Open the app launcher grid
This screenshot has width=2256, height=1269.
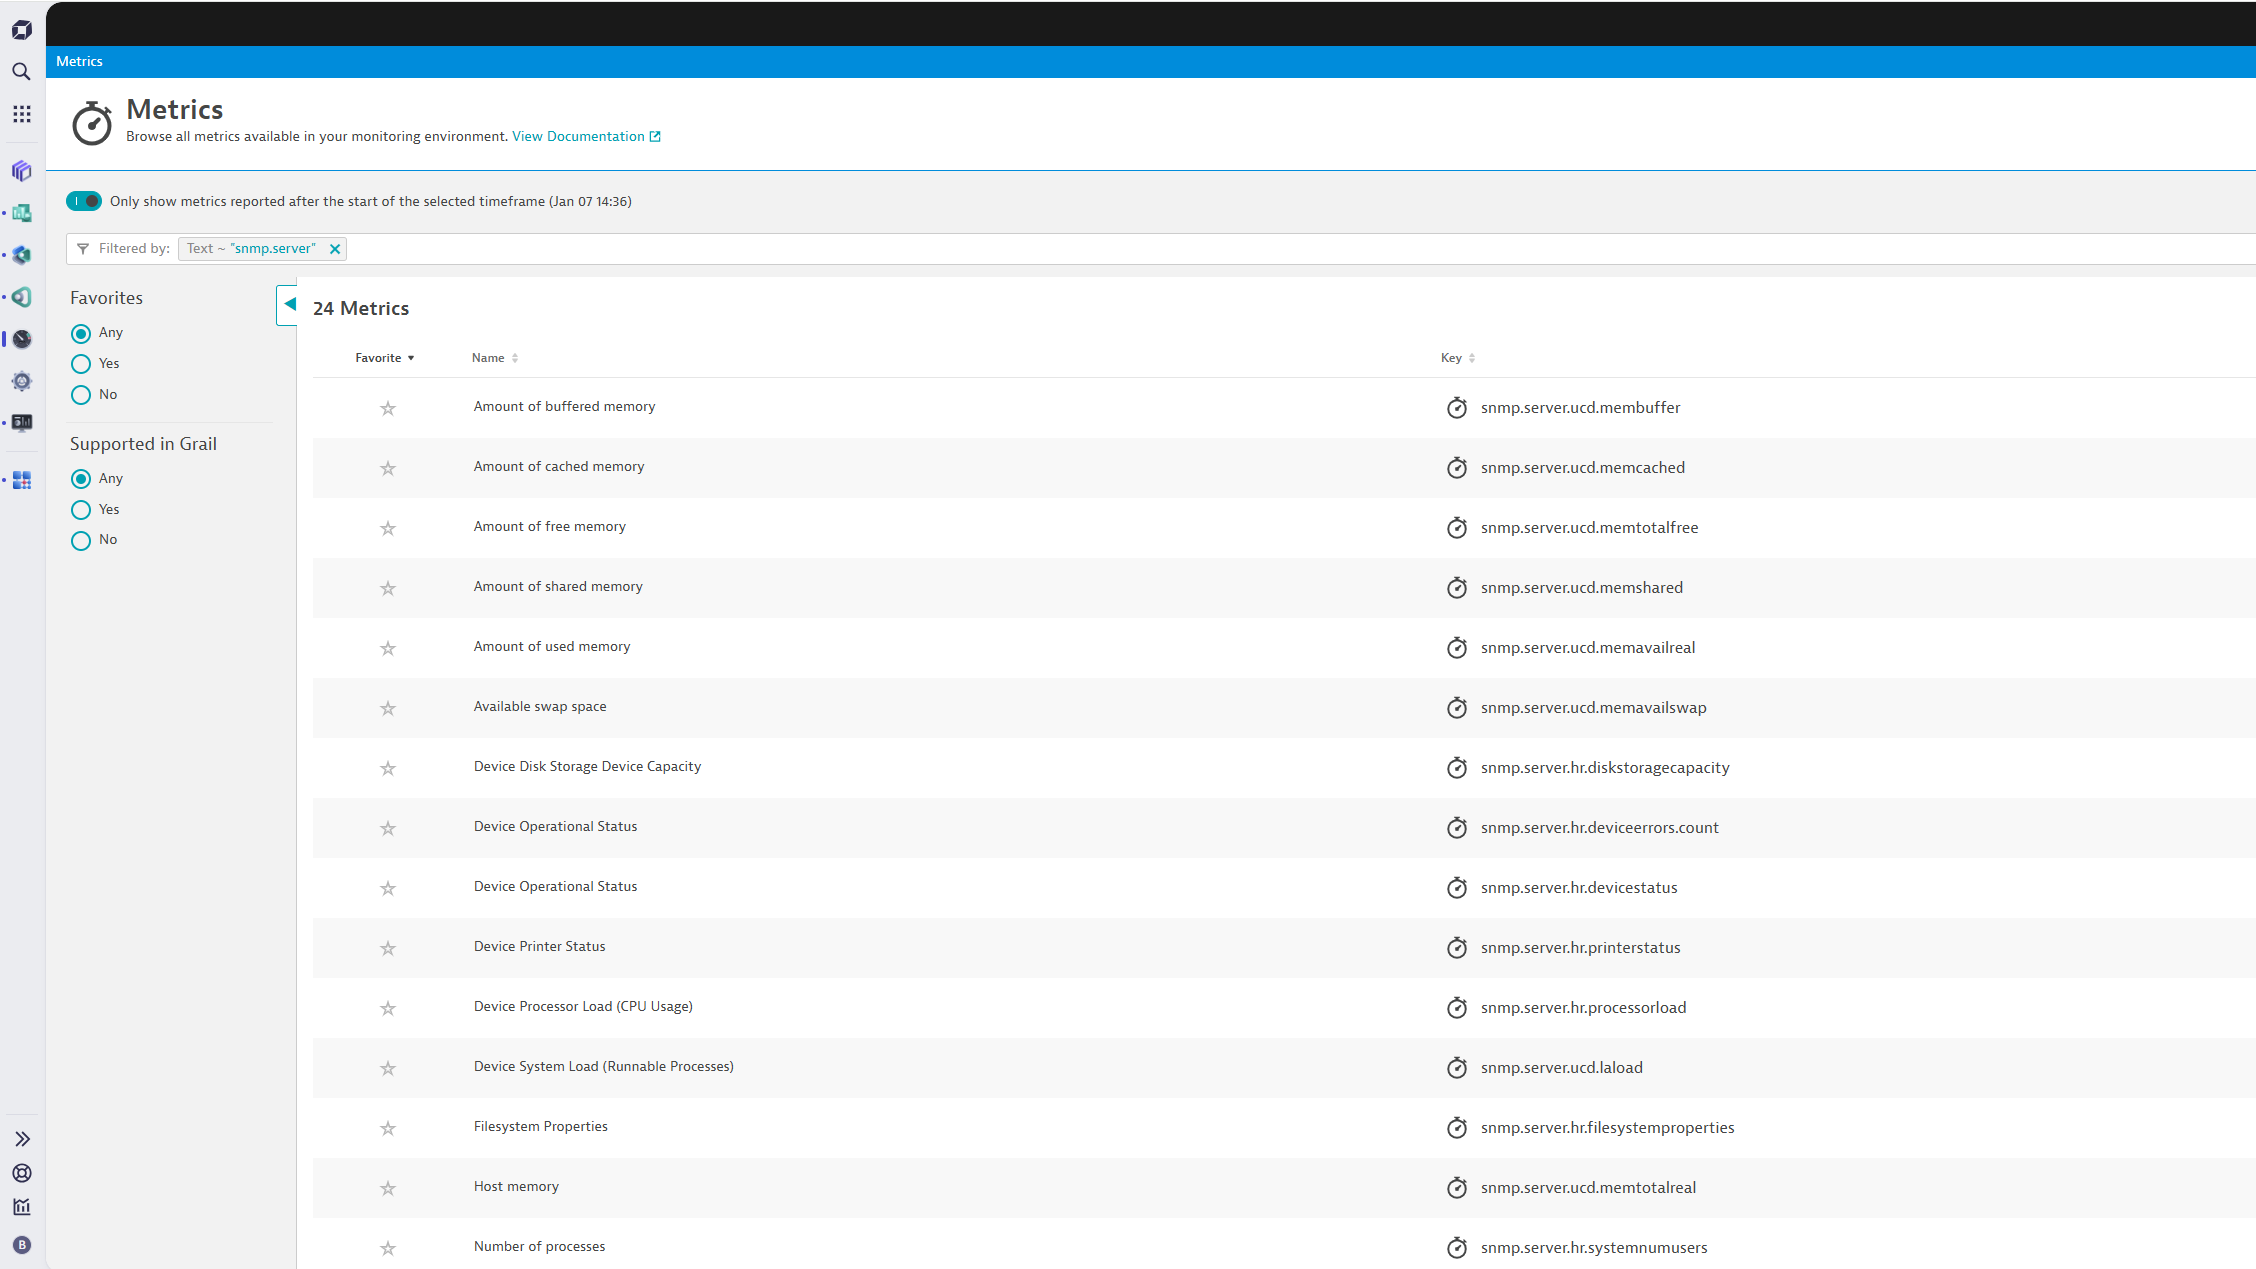click(21, 114)
